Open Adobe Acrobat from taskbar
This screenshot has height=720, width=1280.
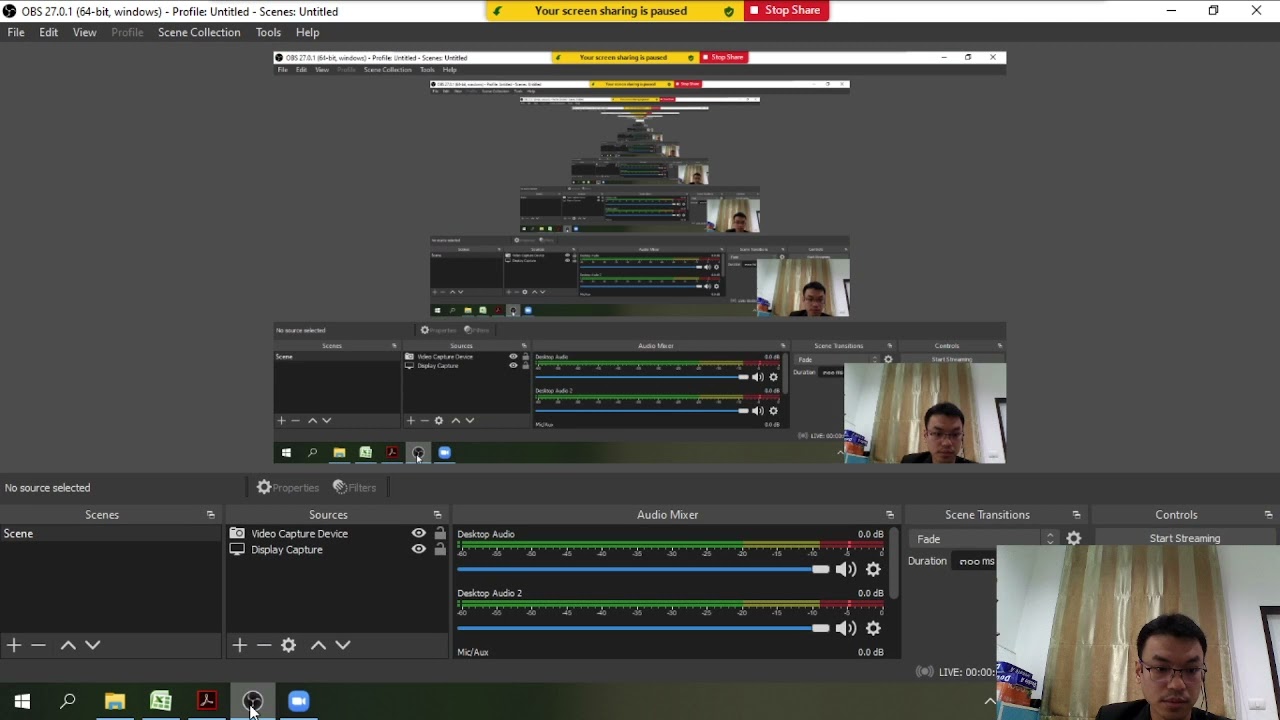[x=207, y=701]
